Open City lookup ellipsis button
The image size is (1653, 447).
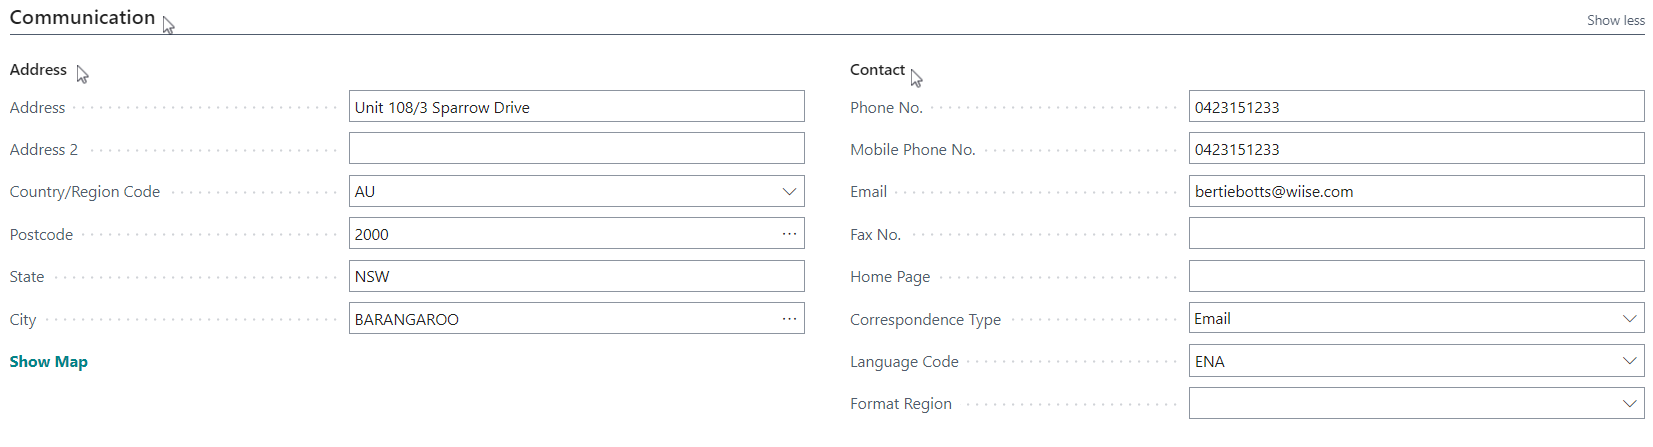pos(789,319)
